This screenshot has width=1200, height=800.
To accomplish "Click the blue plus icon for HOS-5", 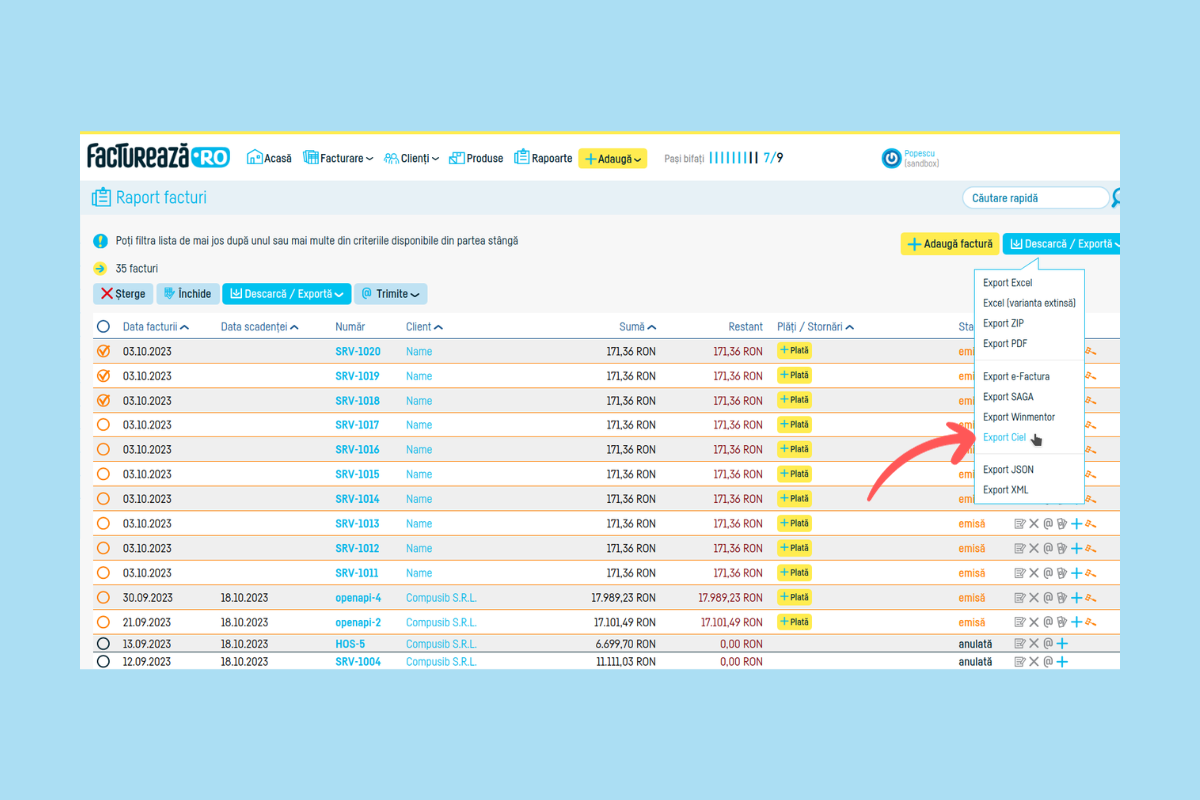I will [1062, 644].
